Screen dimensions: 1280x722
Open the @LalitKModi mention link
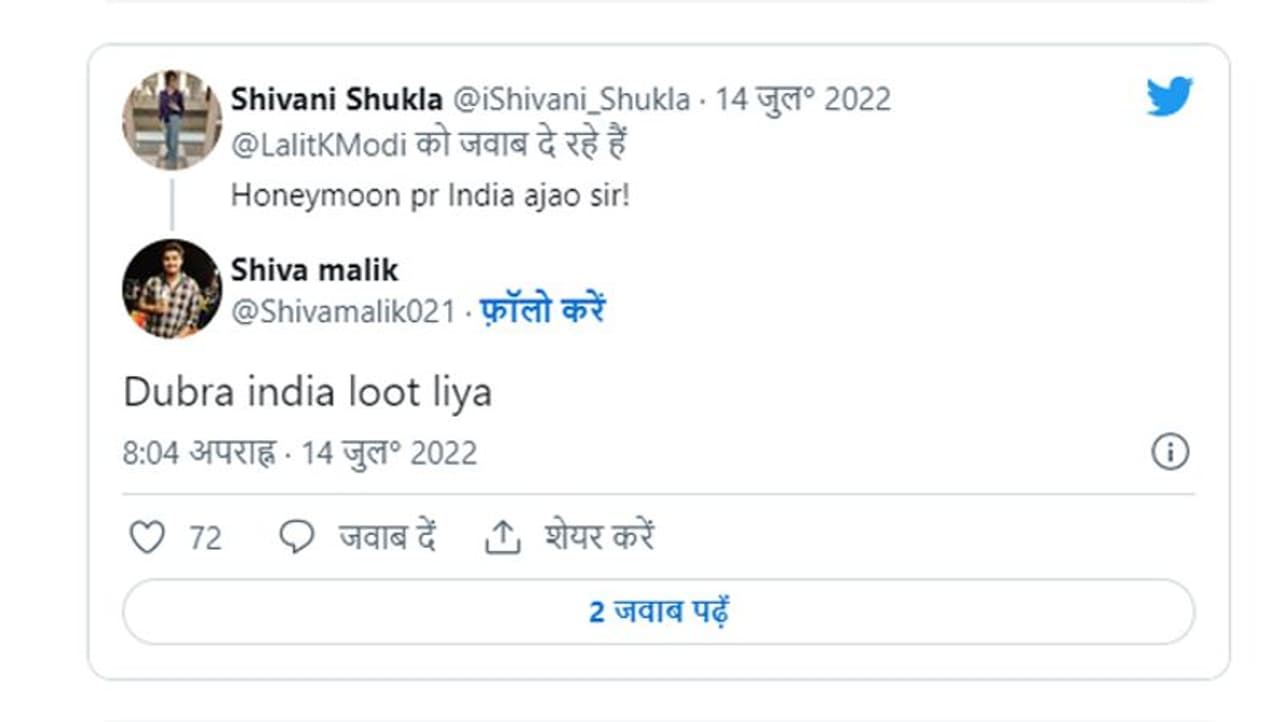click(319, 145)
